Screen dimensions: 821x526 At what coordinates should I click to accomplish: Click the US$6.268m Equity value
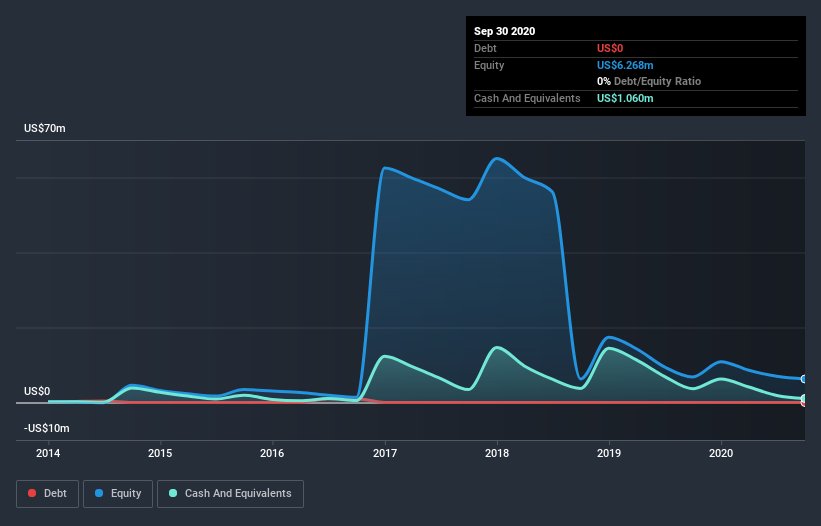click(x=625, y=65)
